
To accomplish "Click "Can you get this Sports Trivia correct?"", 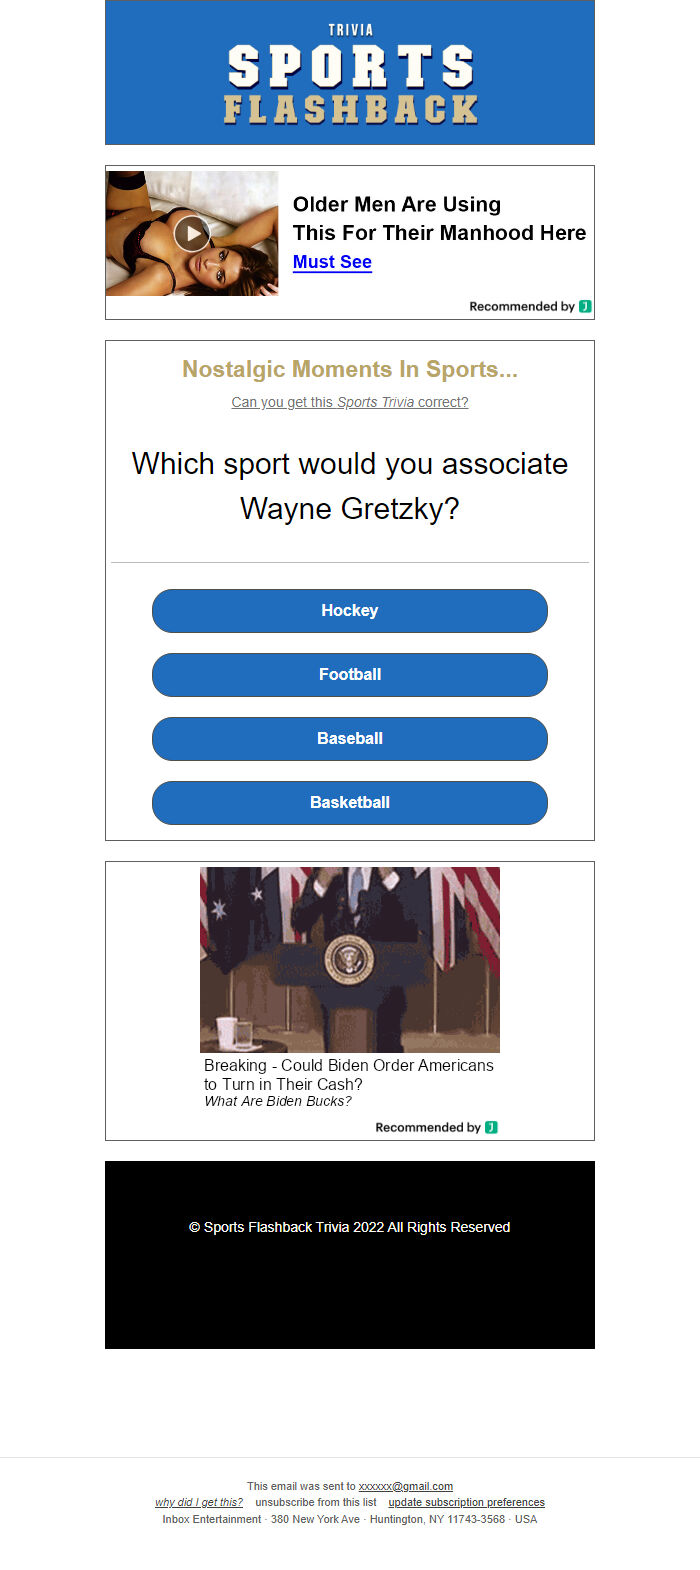I will [x=349, y=402].
